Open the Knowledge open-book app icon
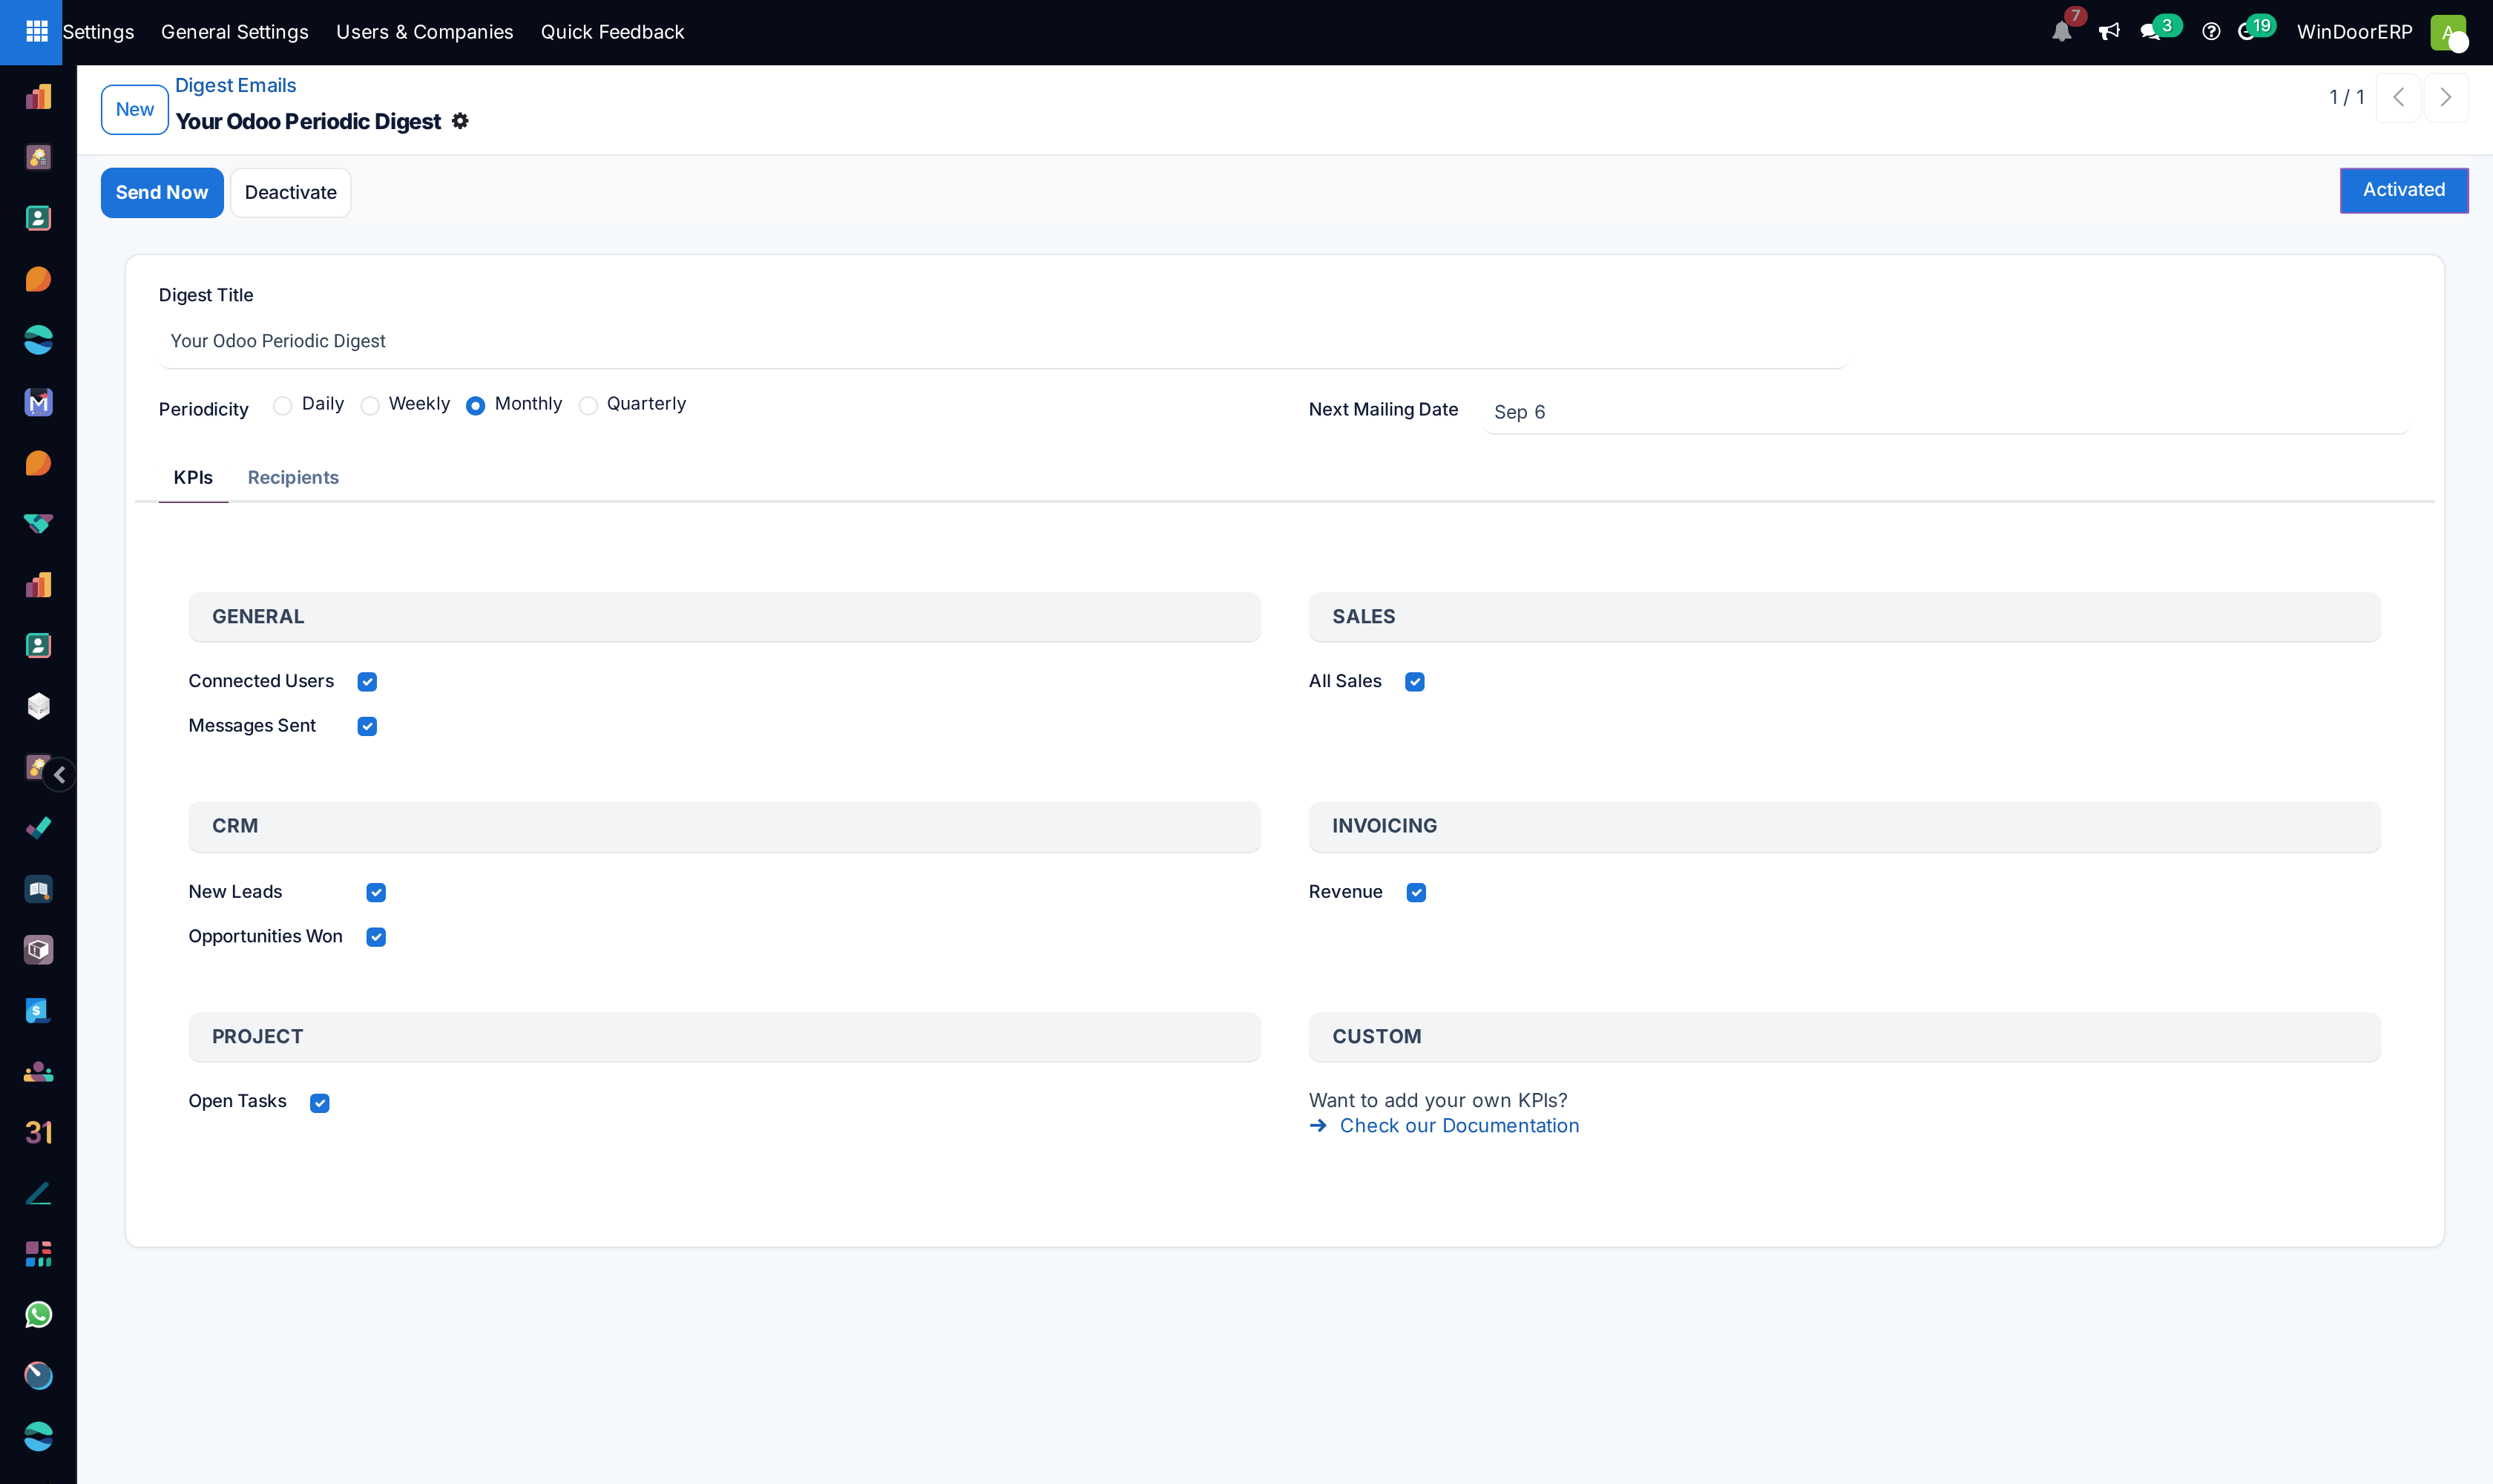This screenshot has width=2493, height=1484. [38, 889]
